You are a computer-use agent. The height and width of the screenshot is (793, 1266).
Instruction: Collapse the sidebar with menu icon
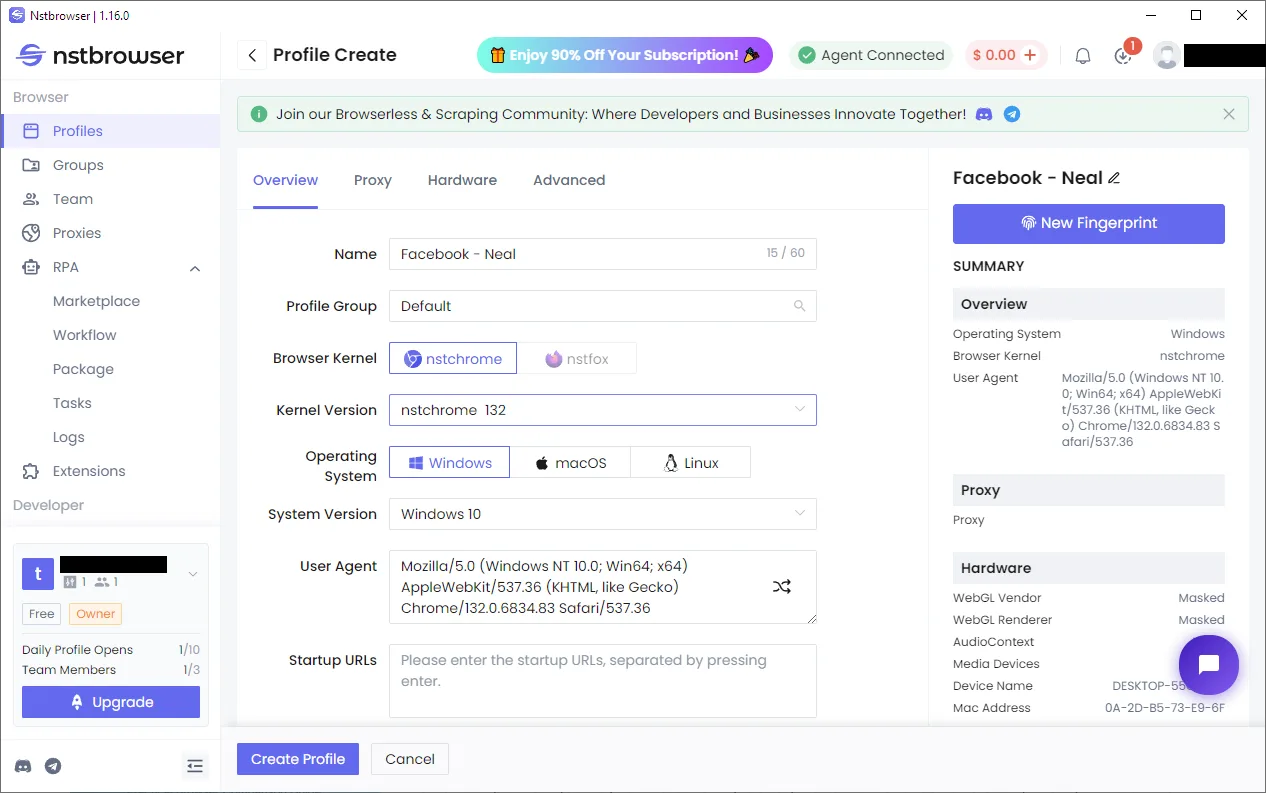tap(195, 766)
